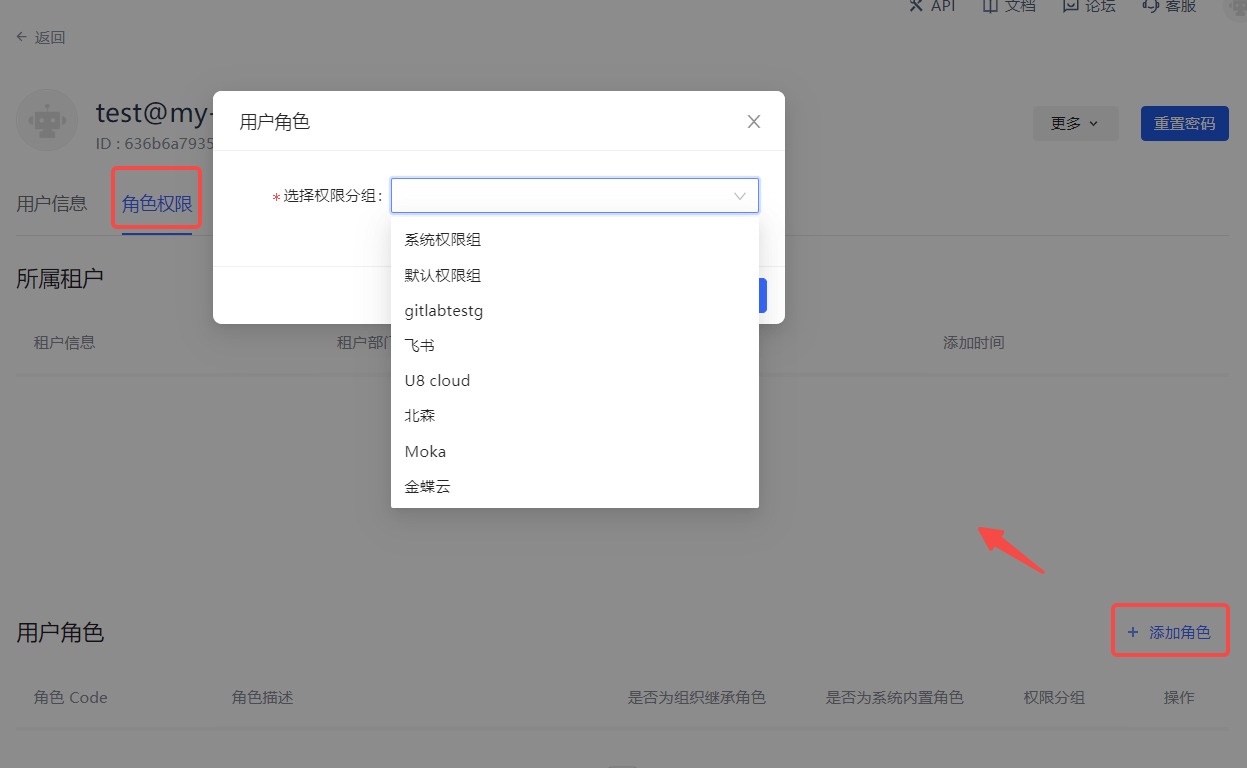Open 客服 support headset icon
The image size is (1247, 768).
1150,5
